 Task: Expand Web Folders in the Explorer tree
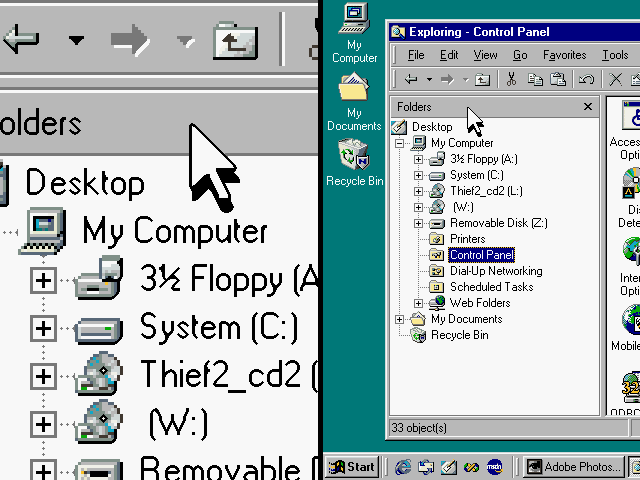click(418, 303)
